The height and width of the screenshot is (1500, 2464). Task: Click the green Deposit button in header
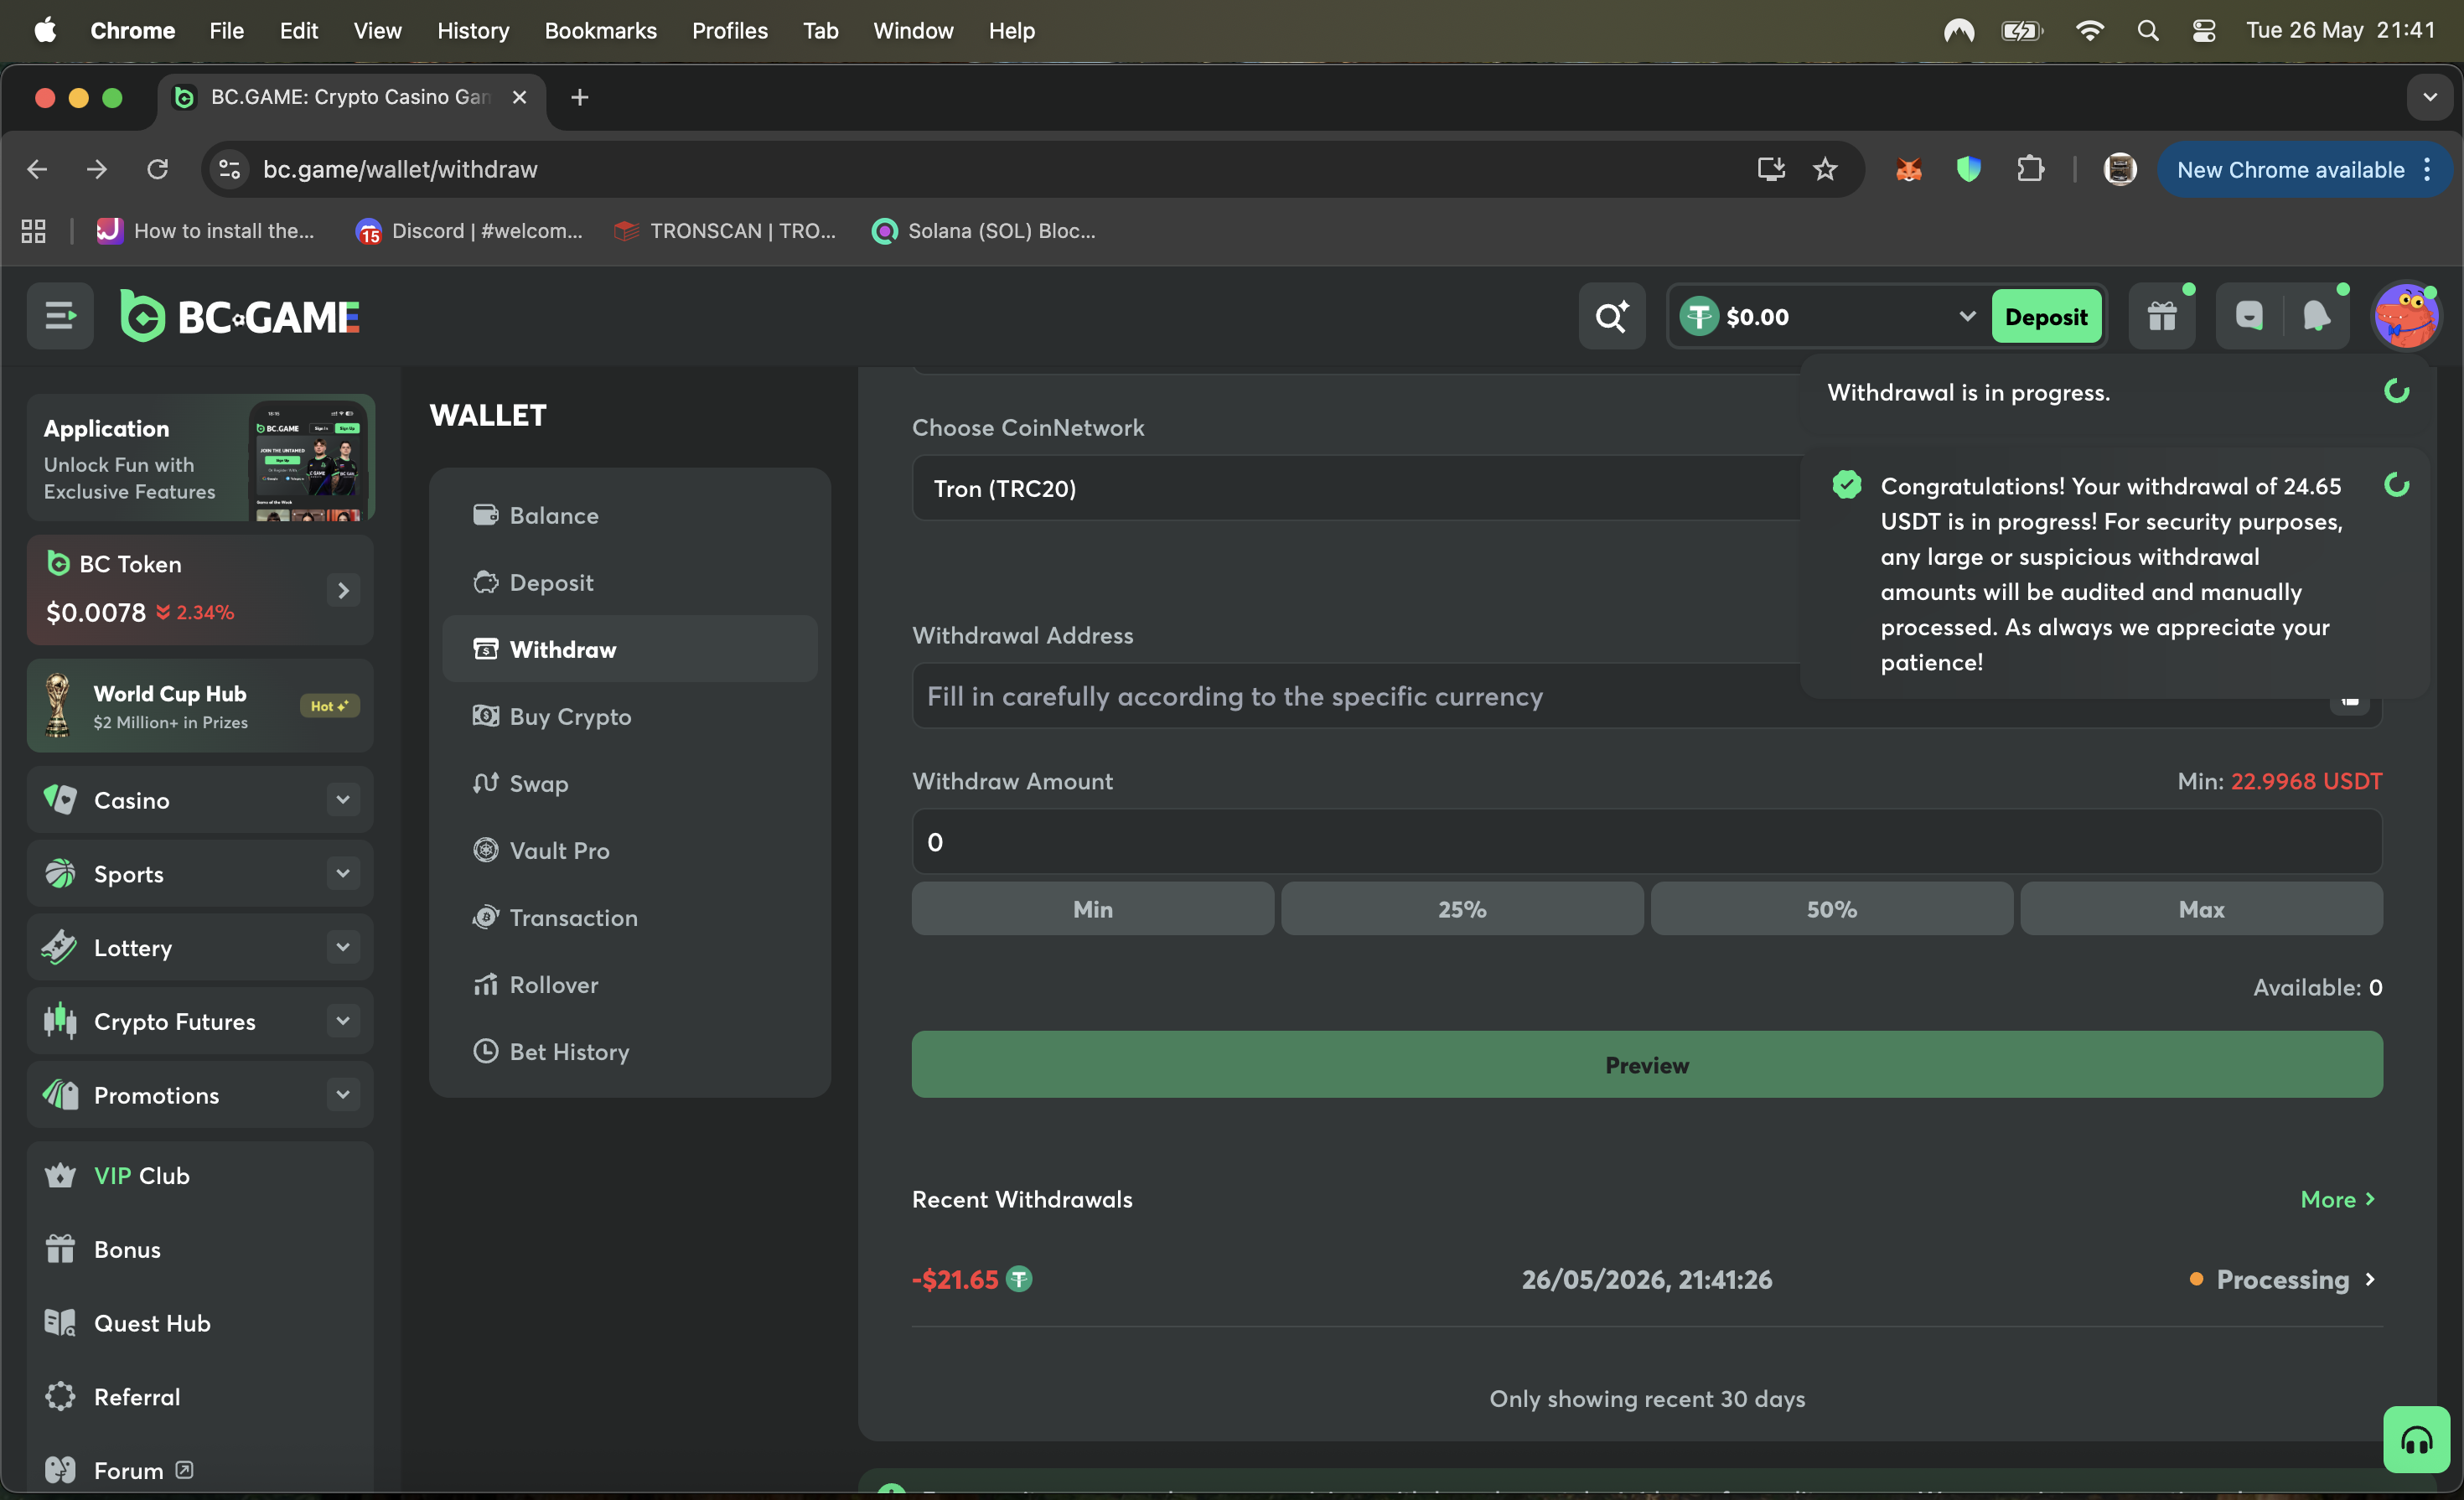(2046, 316)
